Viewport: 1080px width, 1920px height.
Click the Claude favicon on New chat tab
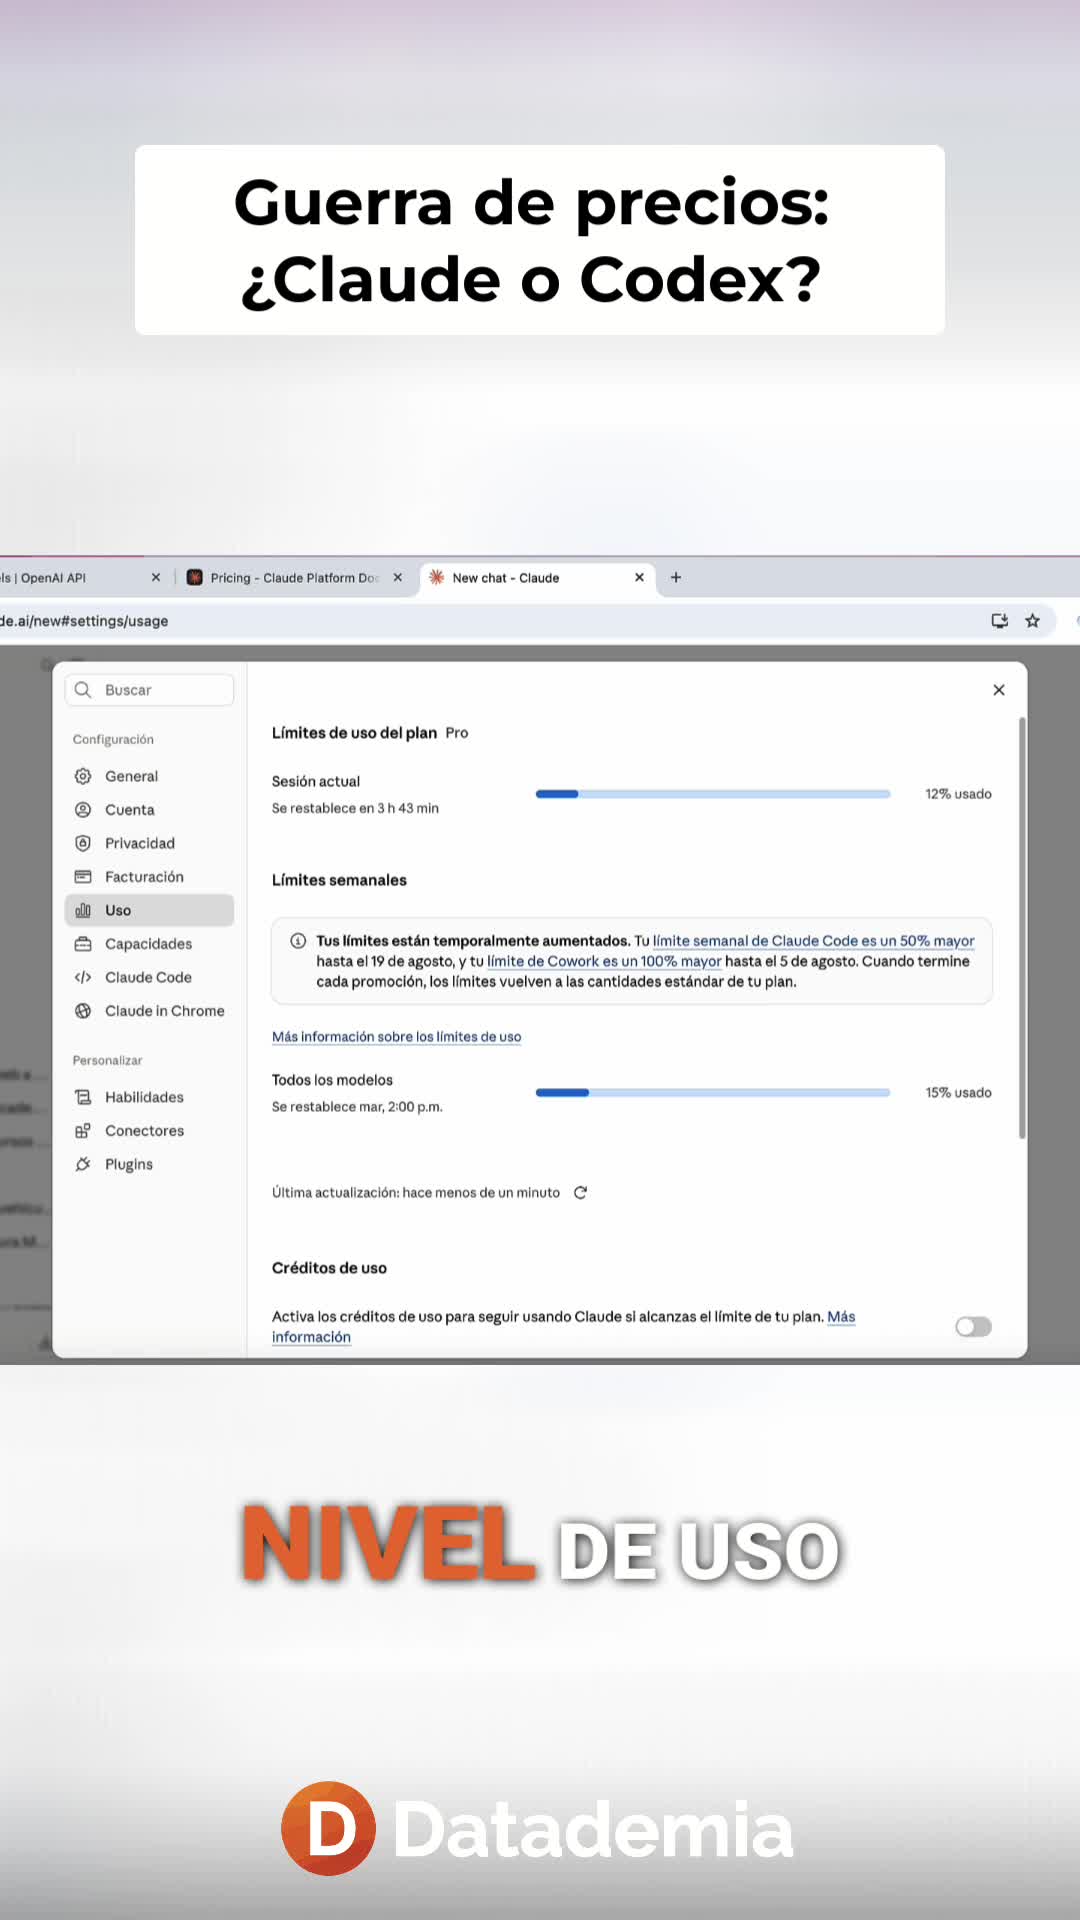(437, 577)
